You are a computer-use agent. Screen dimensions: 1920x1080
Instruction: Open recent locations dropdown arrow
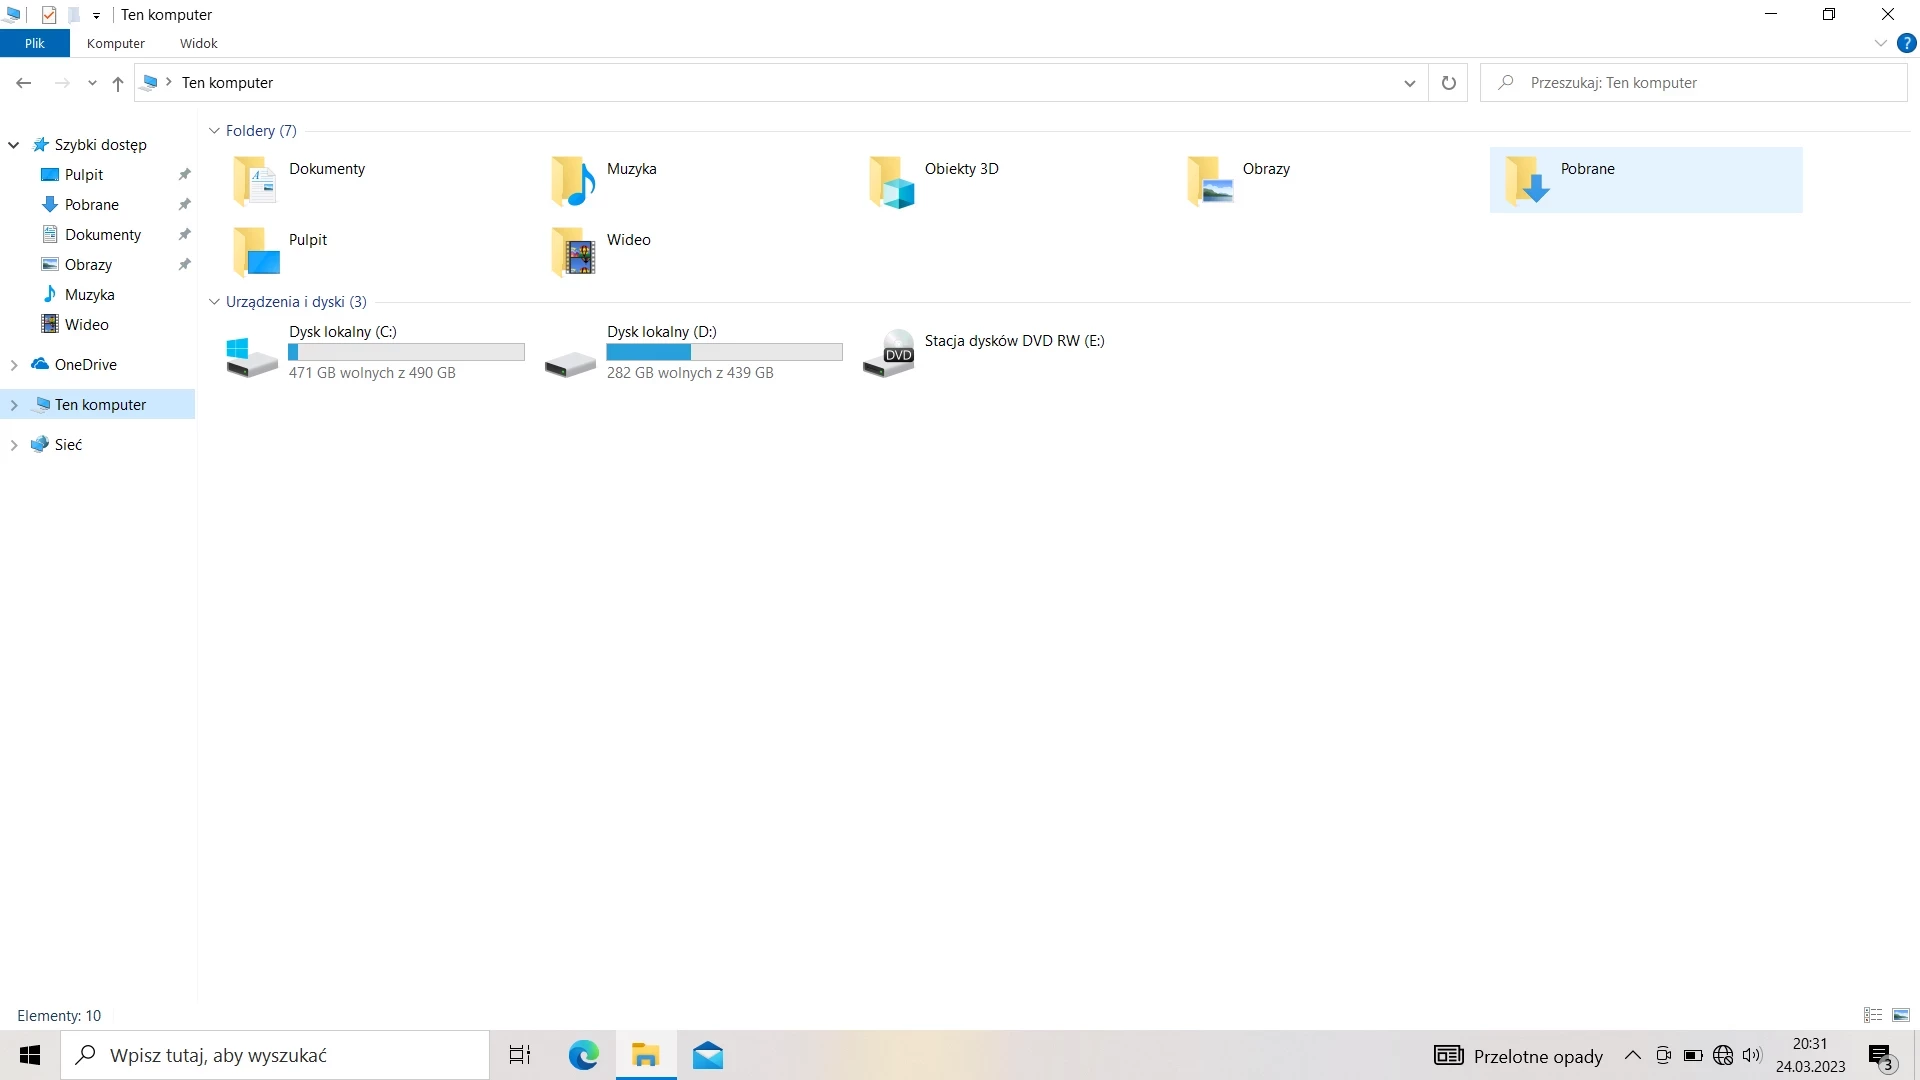tap(92, 83)
